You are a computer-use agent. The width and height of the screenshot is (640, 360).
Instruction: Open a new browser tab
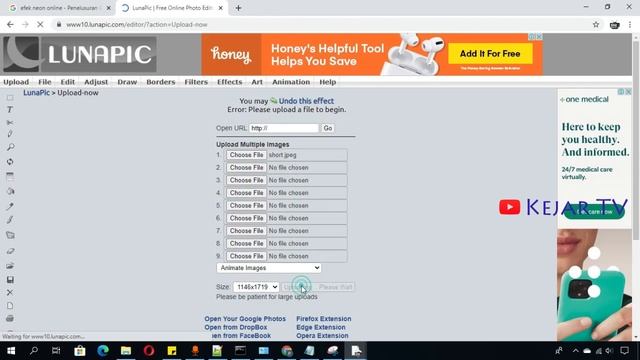point(238,8)
